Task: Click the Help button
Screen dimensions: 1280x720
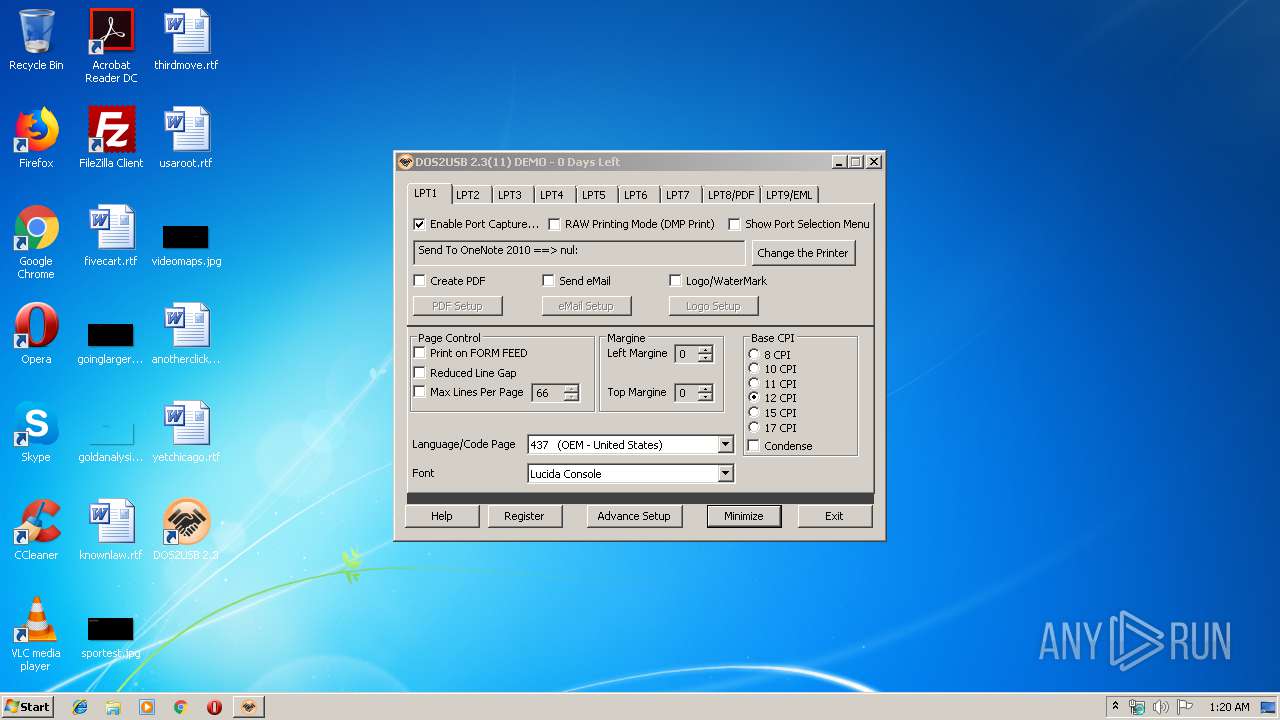Action: [x=442, y=516]
